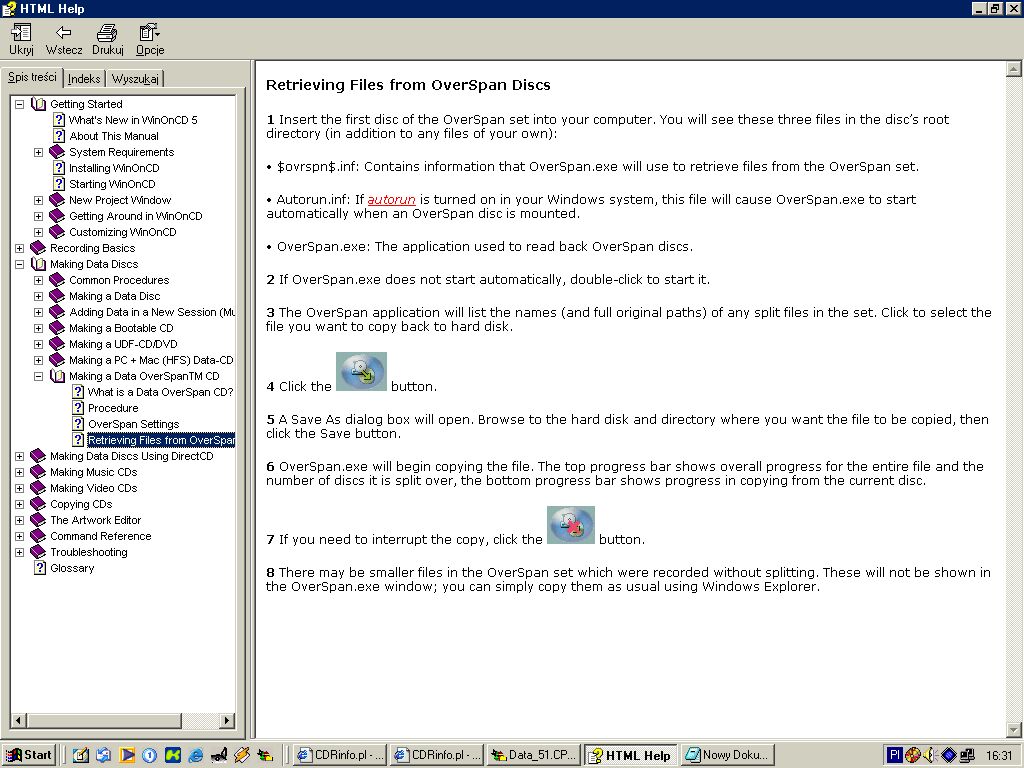Click the book icon beside The Artwork Editor
Screen dimensions: 1024x768
pyautogui.click(x=39, y=520)
